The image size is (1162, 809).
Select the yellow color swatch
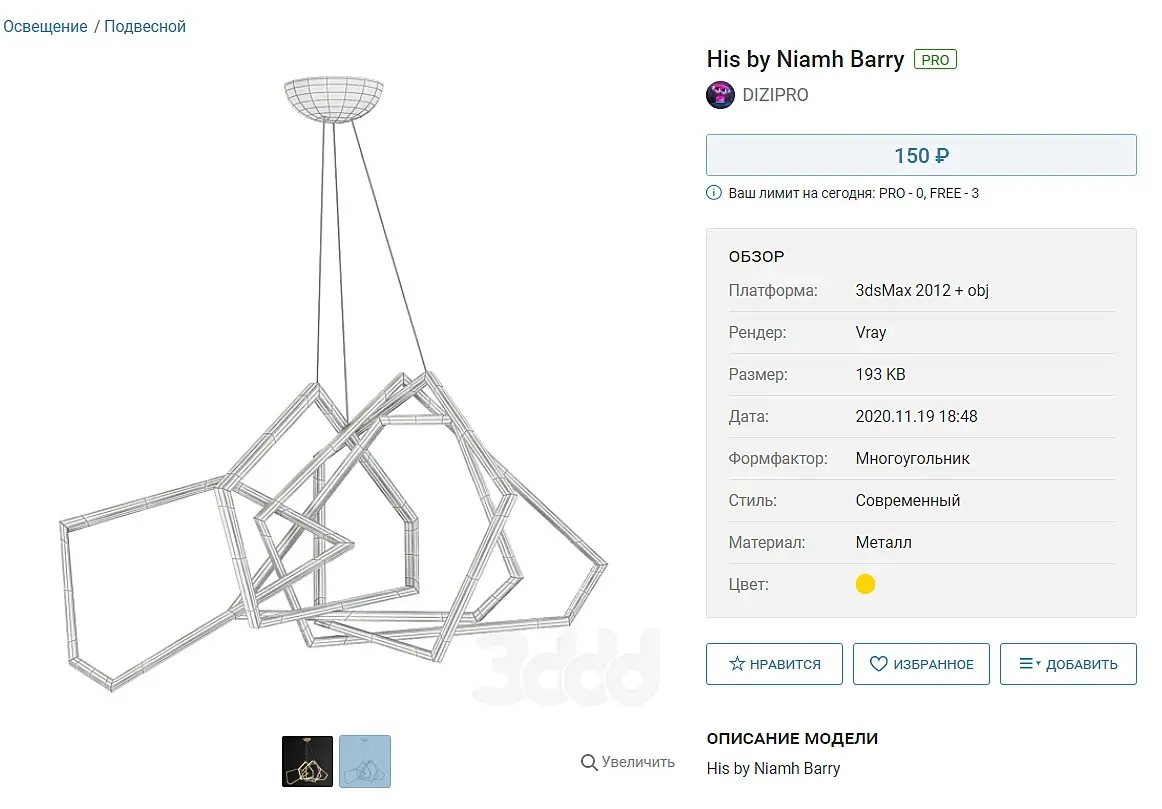[865, 584]
